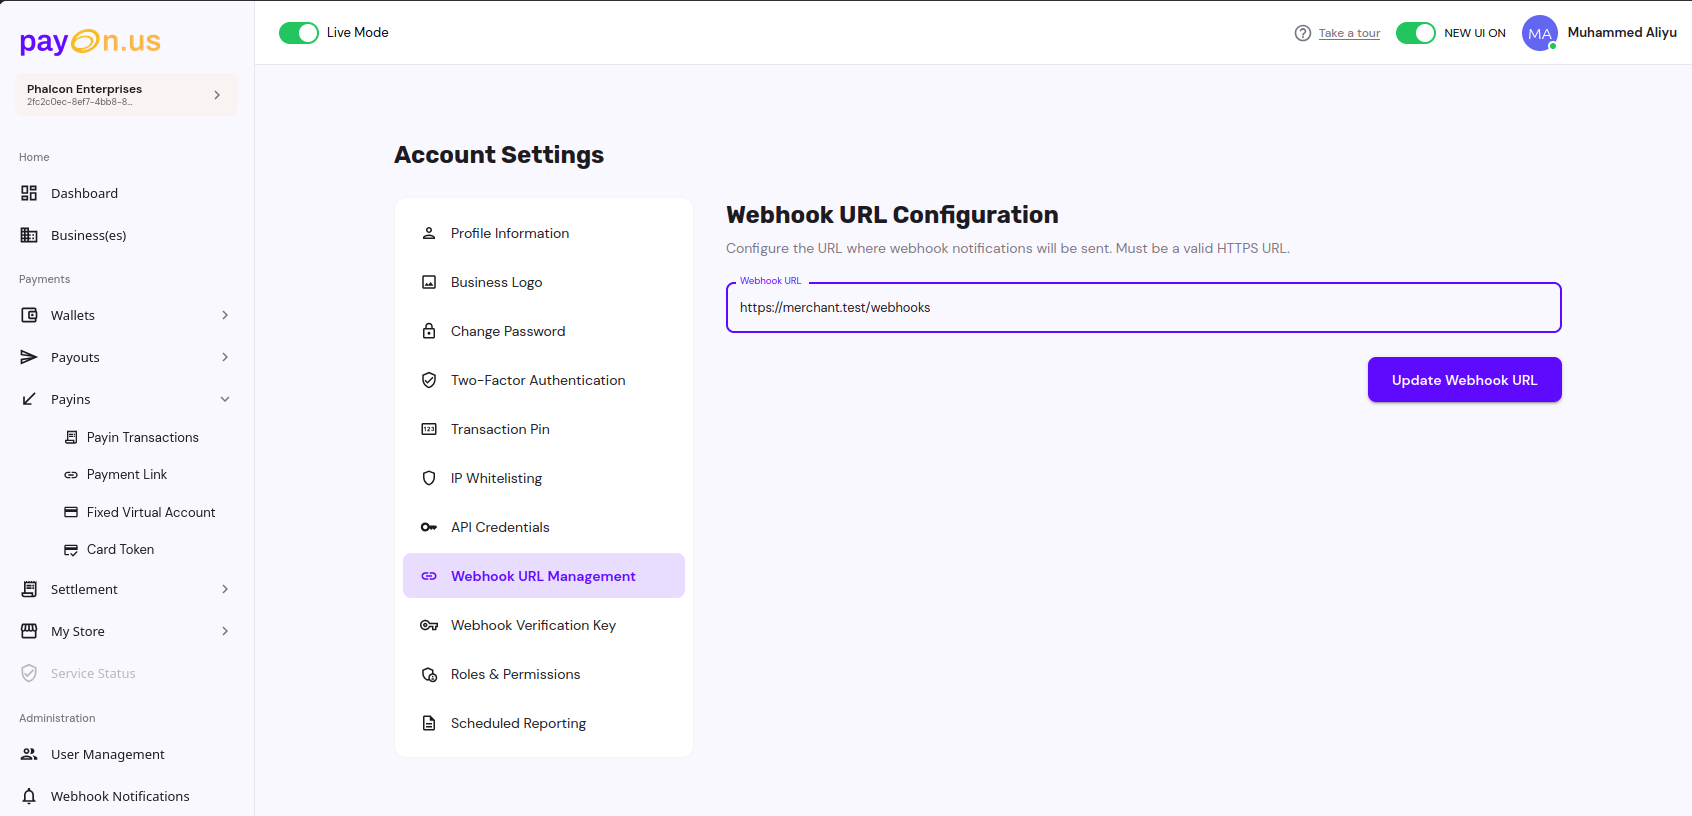The height and width of the screenshot is (816, 1692).
Task: Expand the Wallets submenu chevron
Action: tap(225, 315)
